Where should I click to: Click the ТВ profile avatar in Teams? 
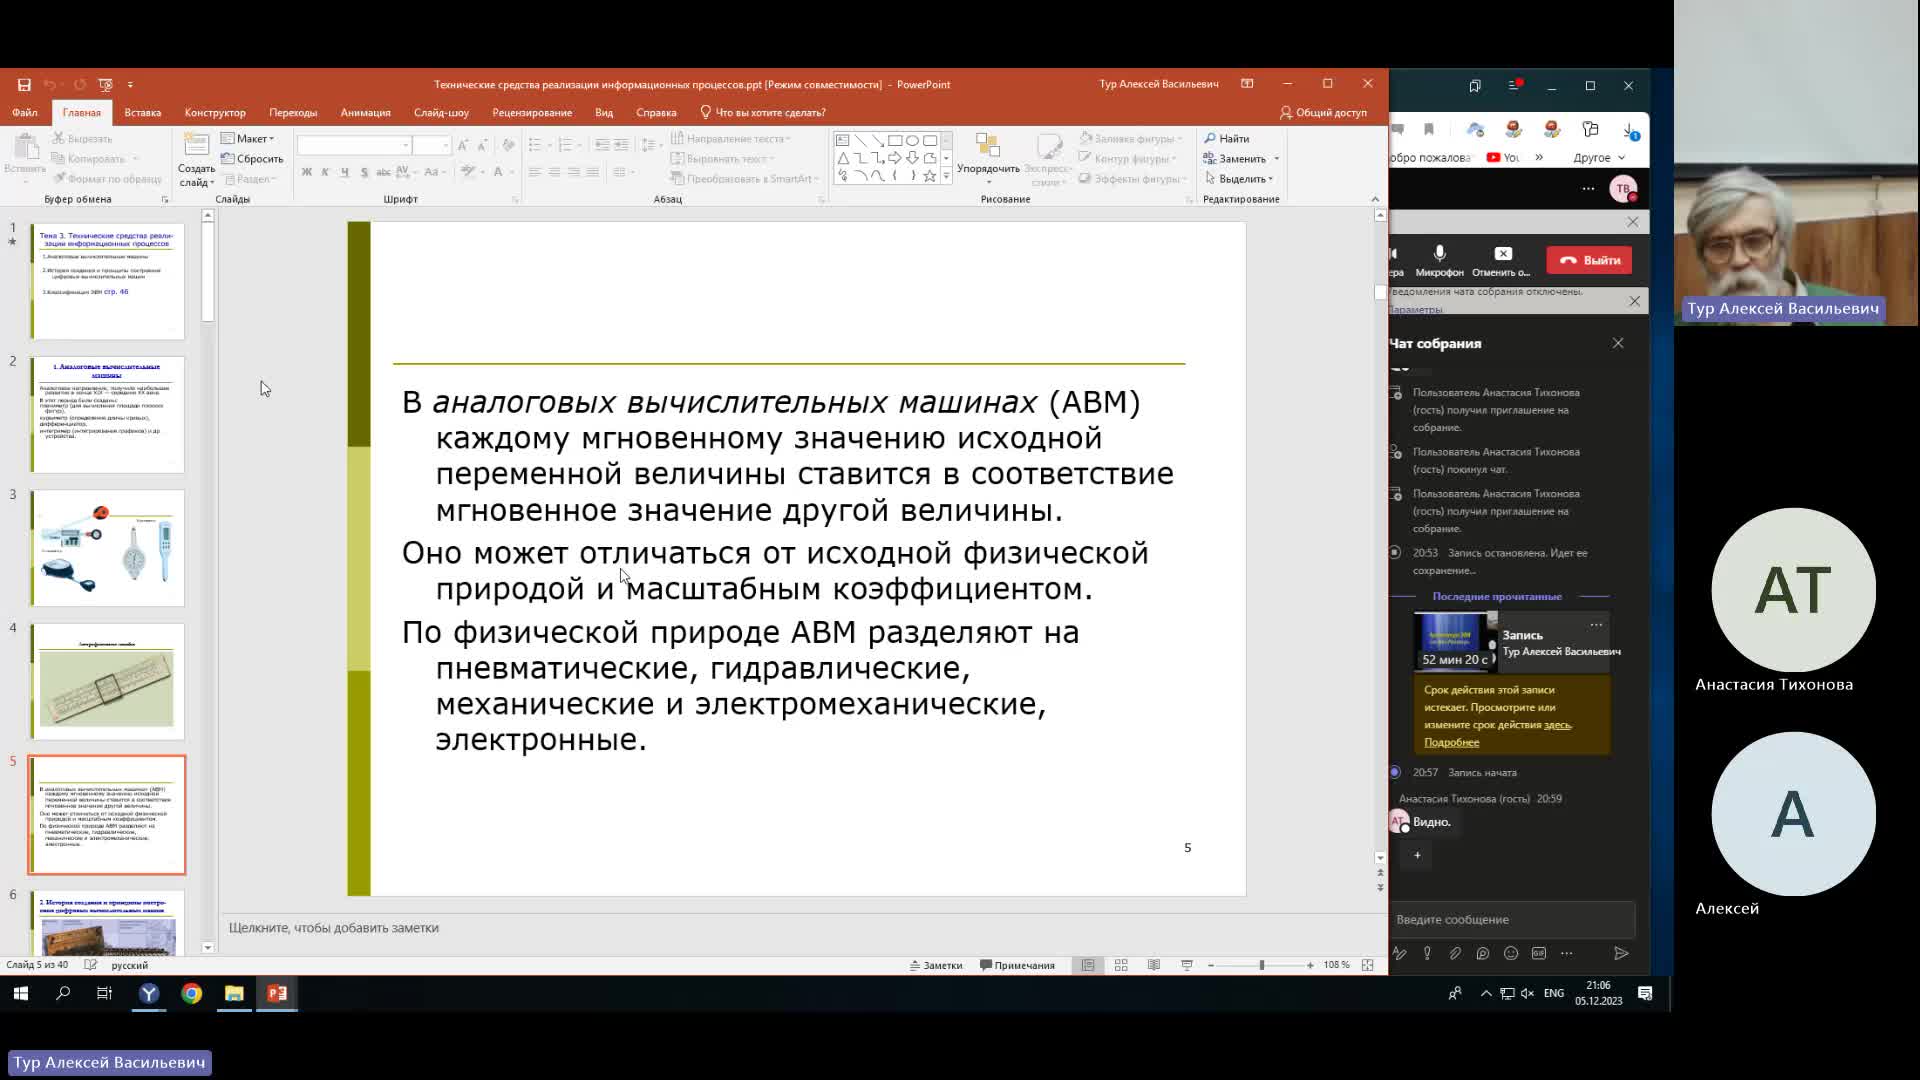(1623, 189)
